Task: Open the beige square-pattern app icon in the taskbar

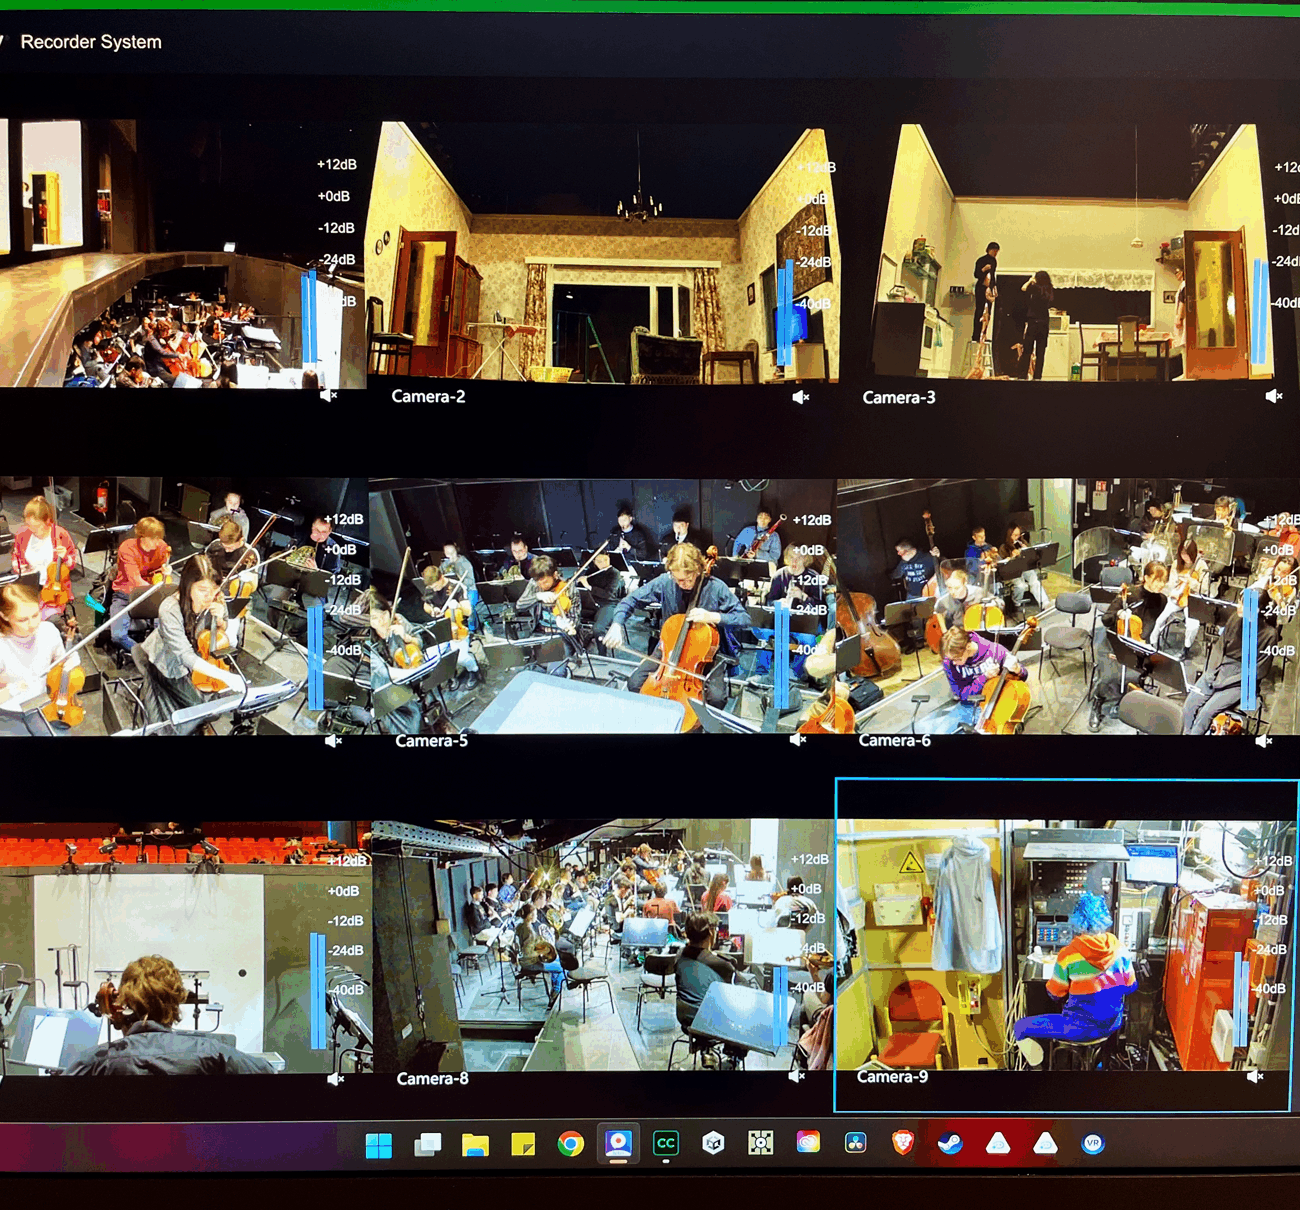Action: click(x=761, y=1142)
